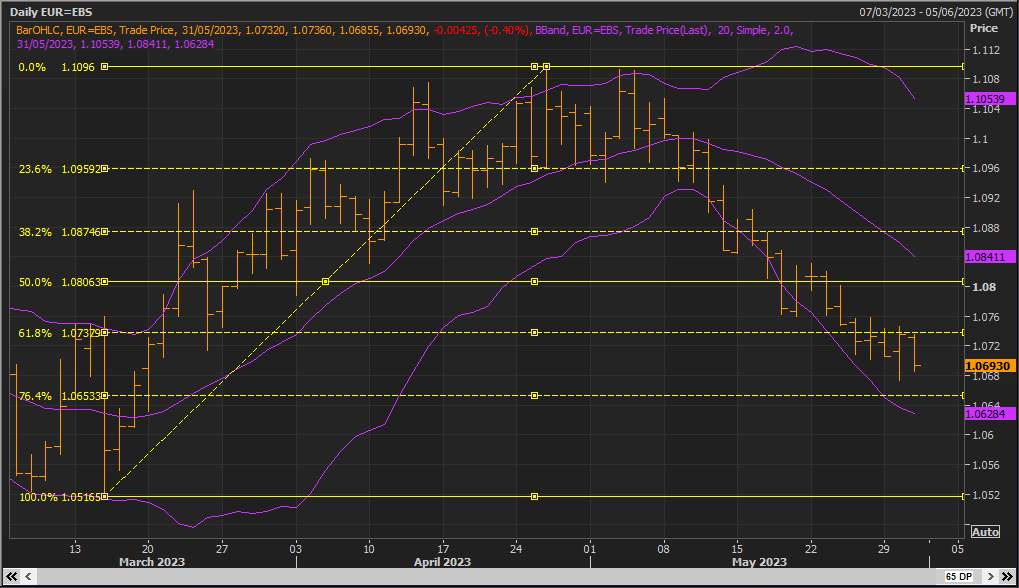Grab the Fibonacci swing-high anchor handle on 0.0% line
Screen dimensions: 1019x588
(547, 67)
